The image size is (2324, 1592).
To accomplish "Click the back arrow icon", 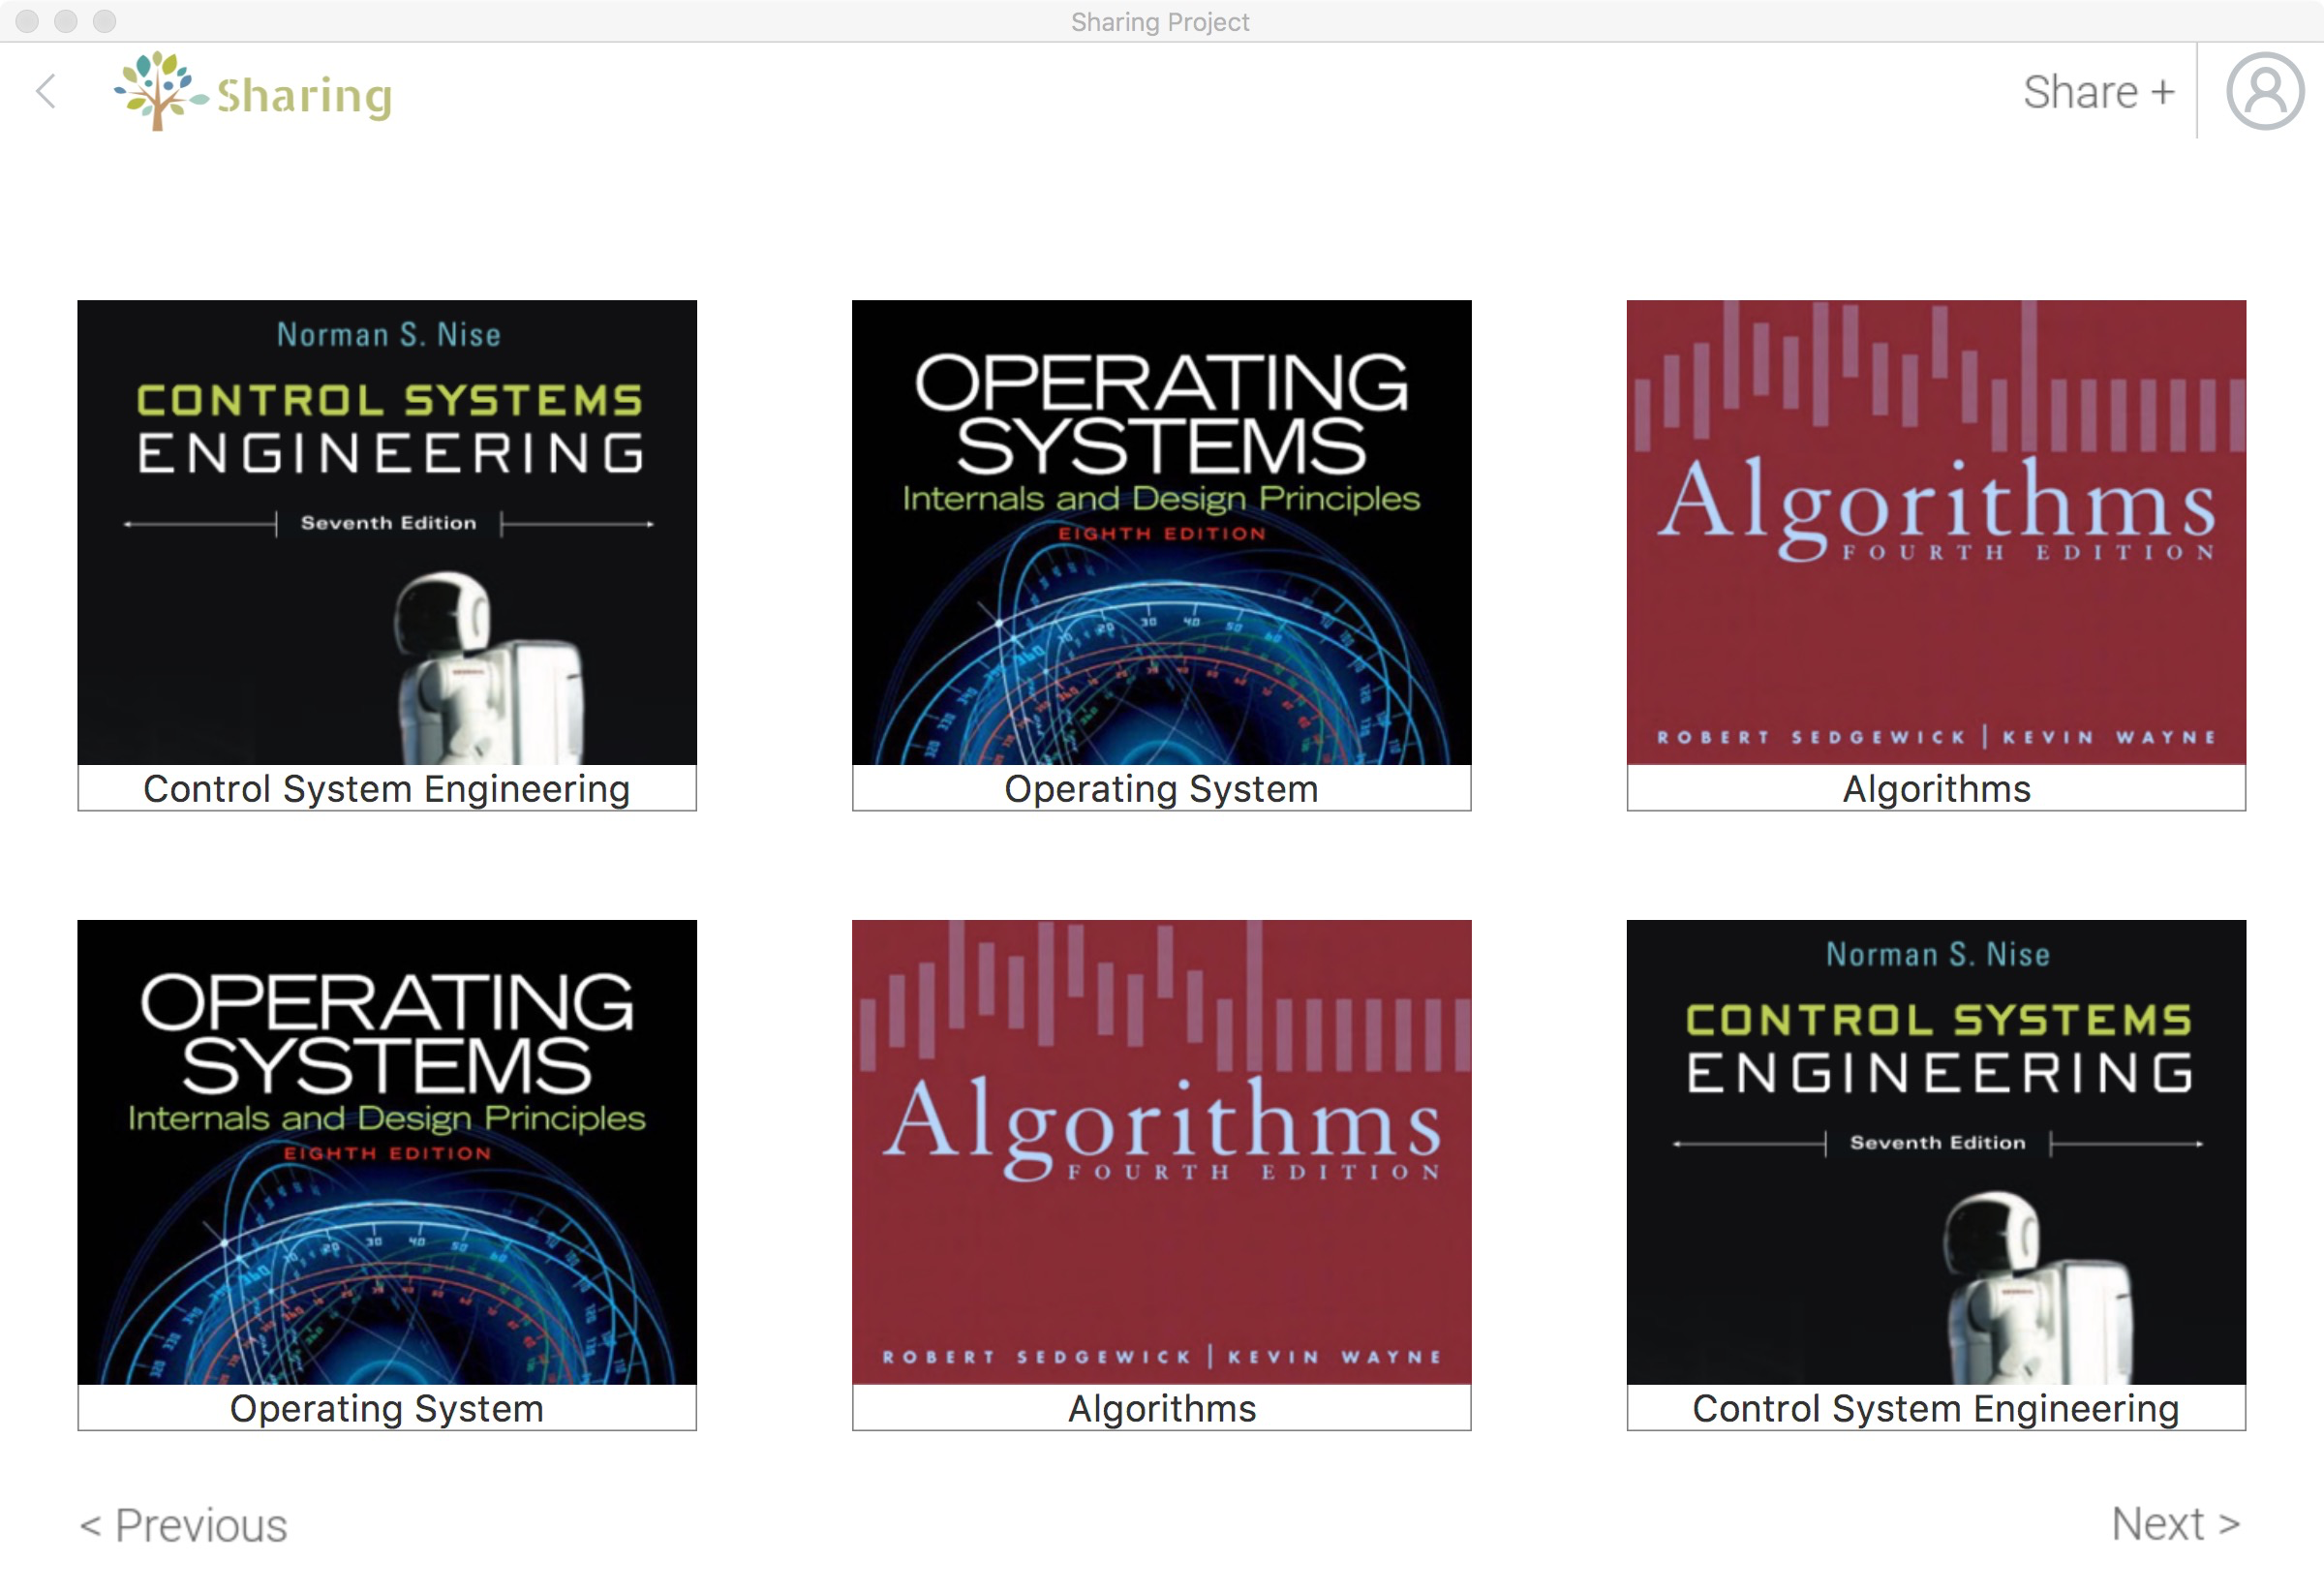I will [x=46, y=91].
